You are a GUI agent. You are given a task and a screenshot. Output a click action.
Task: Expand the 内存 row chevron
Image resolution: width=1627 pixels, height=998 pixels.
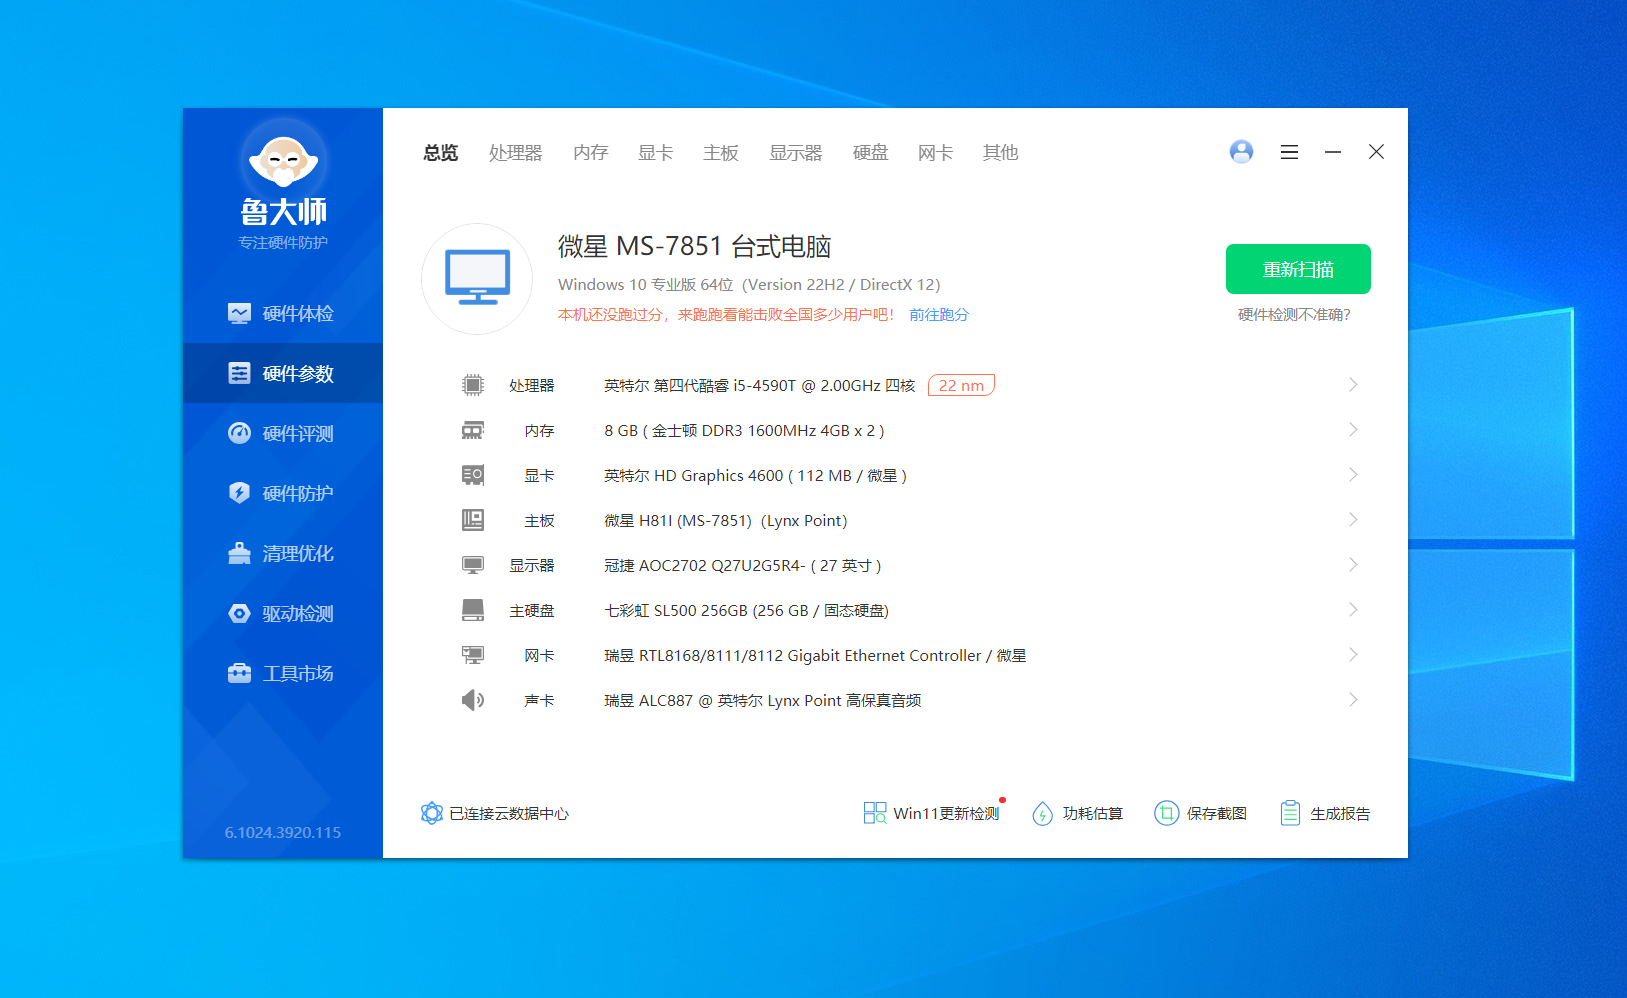(1353, 430)
